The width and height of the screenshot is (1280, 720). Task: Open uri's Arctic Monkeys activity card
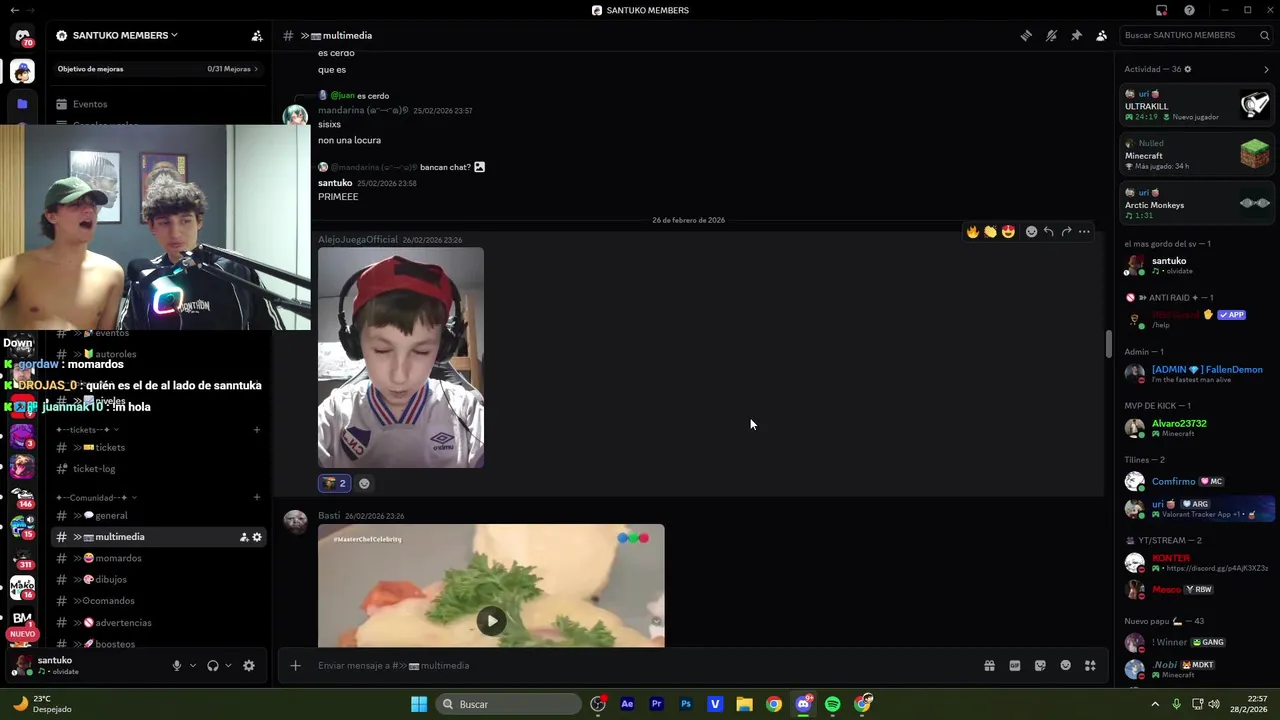tap(1196, 204)
